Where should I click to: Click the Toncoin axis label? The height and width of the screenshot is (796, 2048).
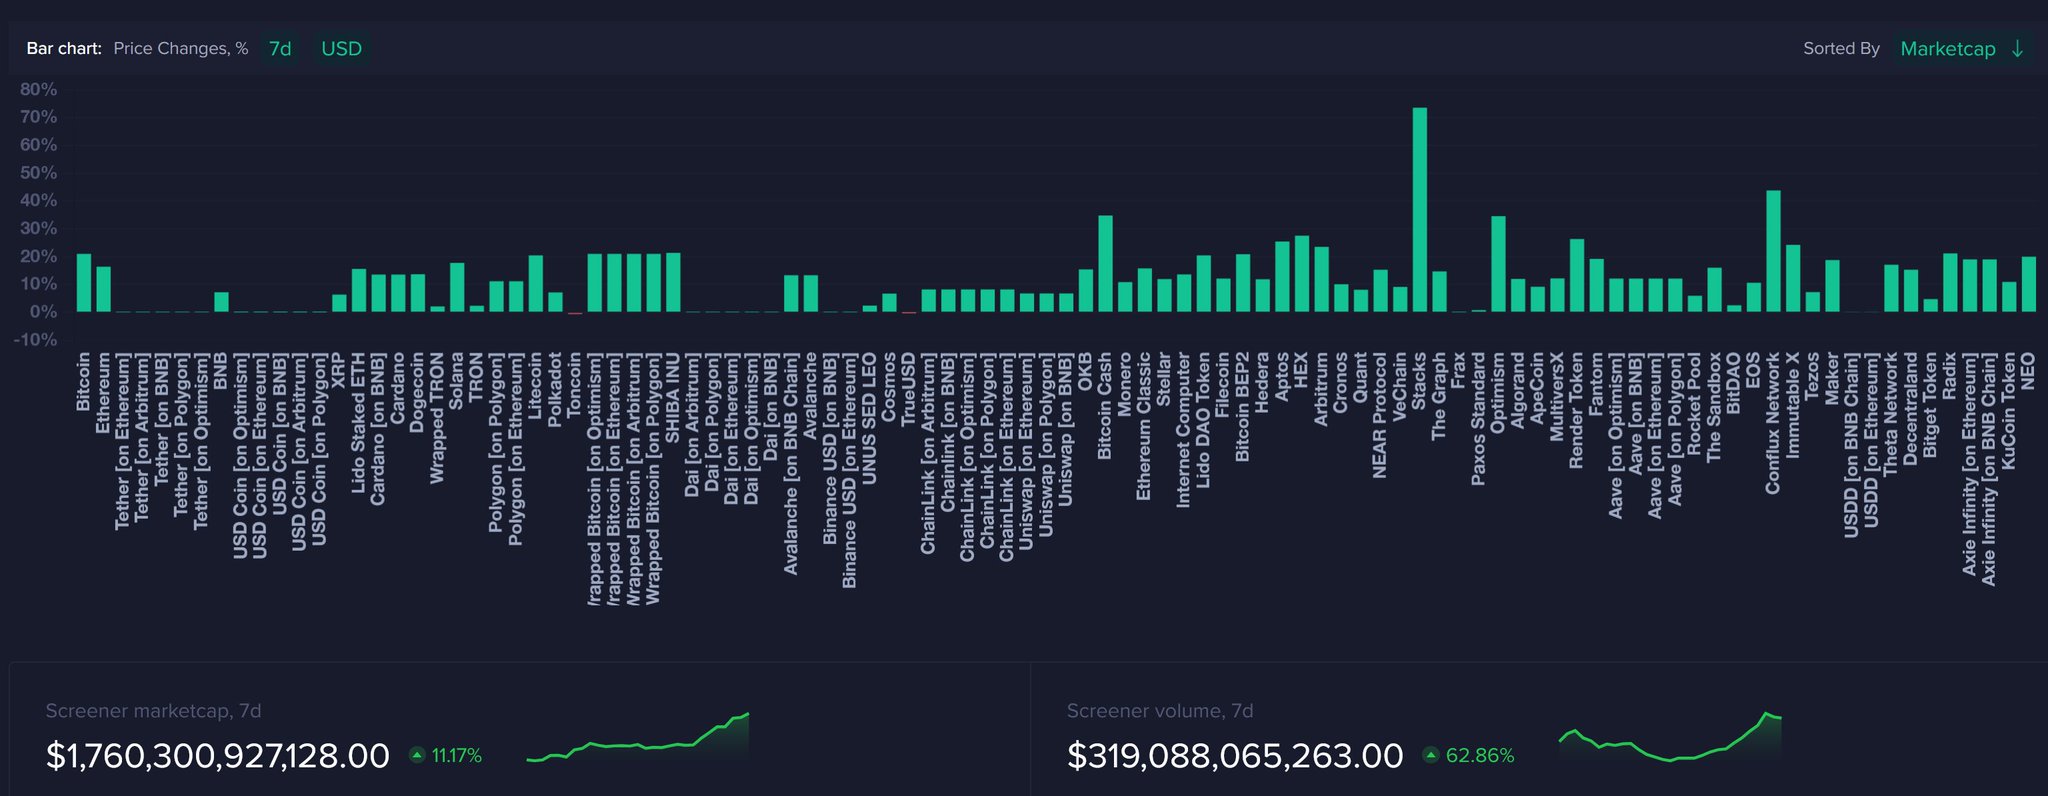575,385
